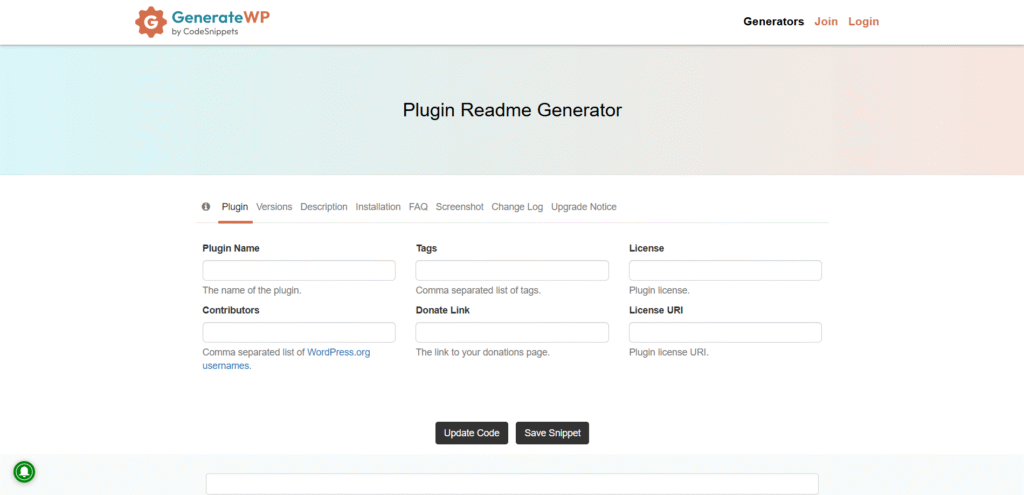The height and width of the screenshot is (495, 1024).
Task: Click the GenerateWP gear logo icon
Action: 150,21
